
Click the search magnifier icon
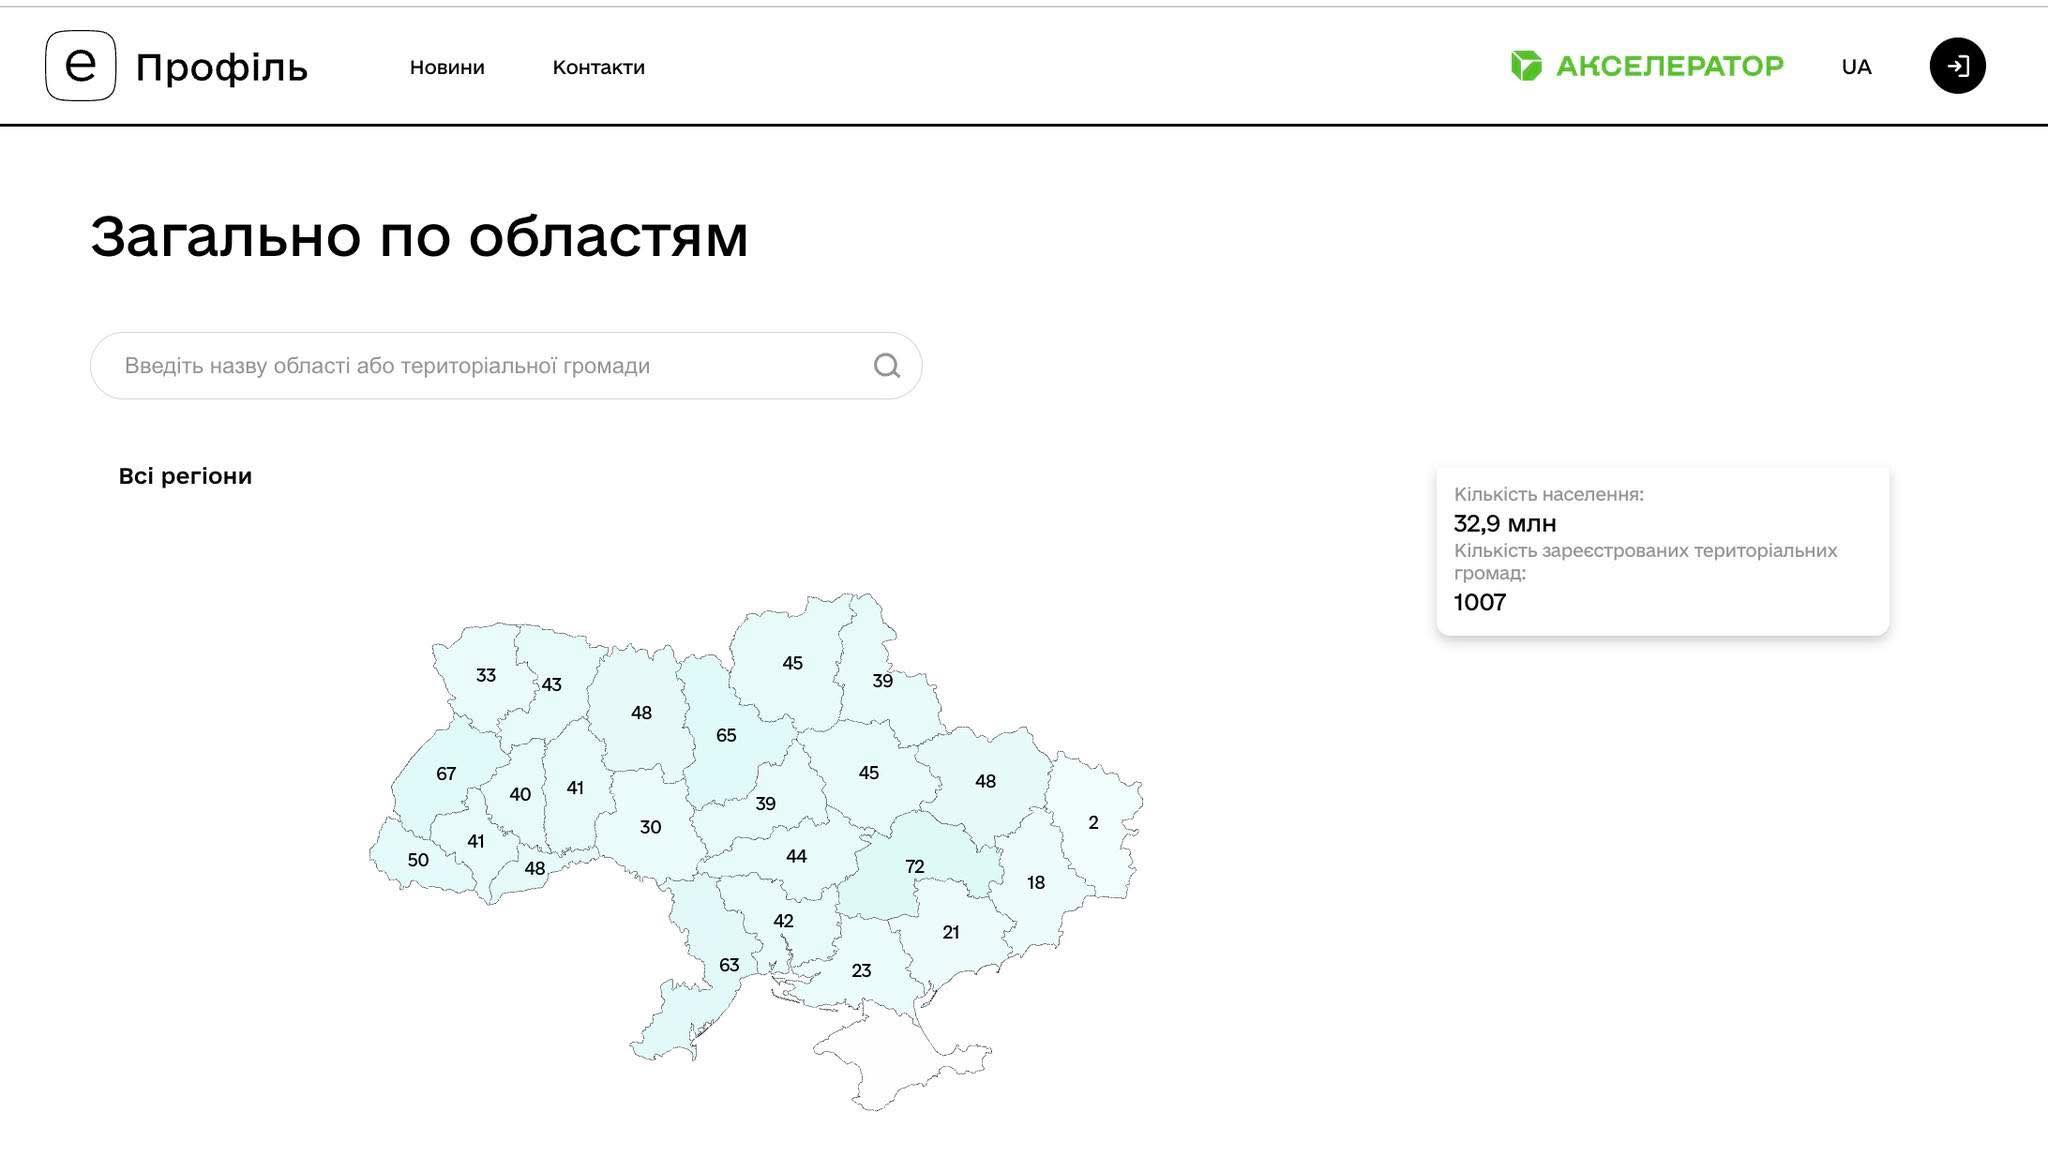point(886,366)
